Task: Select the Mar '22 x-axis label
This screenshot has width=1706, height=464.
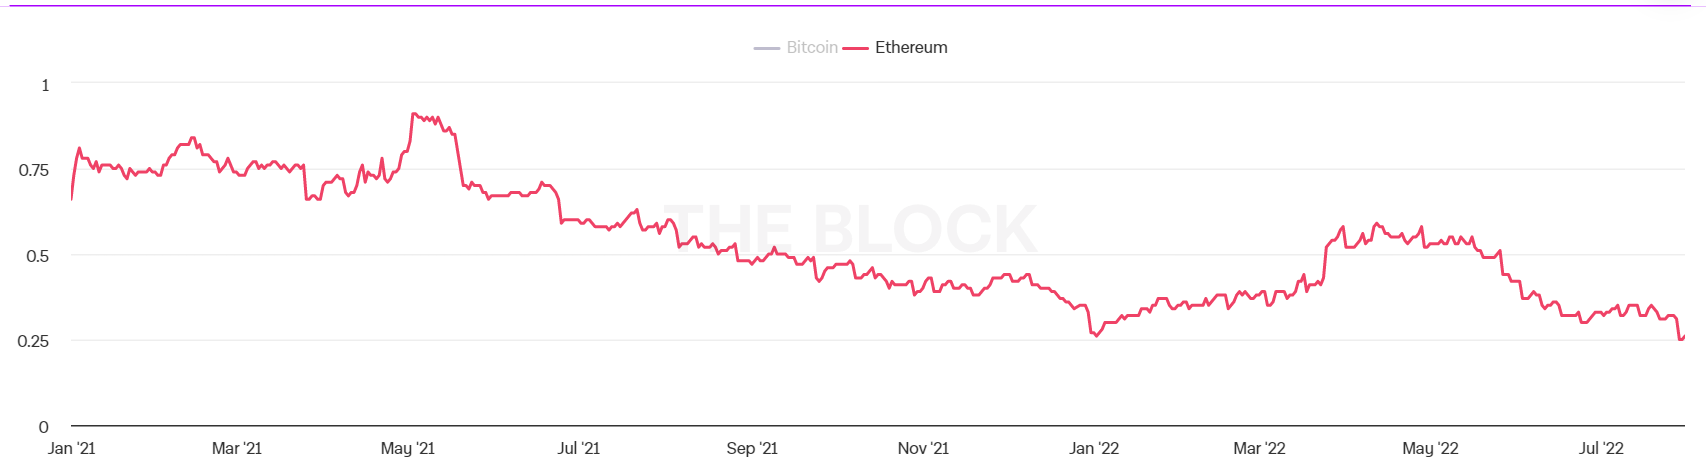Action: pyautogui.click(x=1259, y=448)
